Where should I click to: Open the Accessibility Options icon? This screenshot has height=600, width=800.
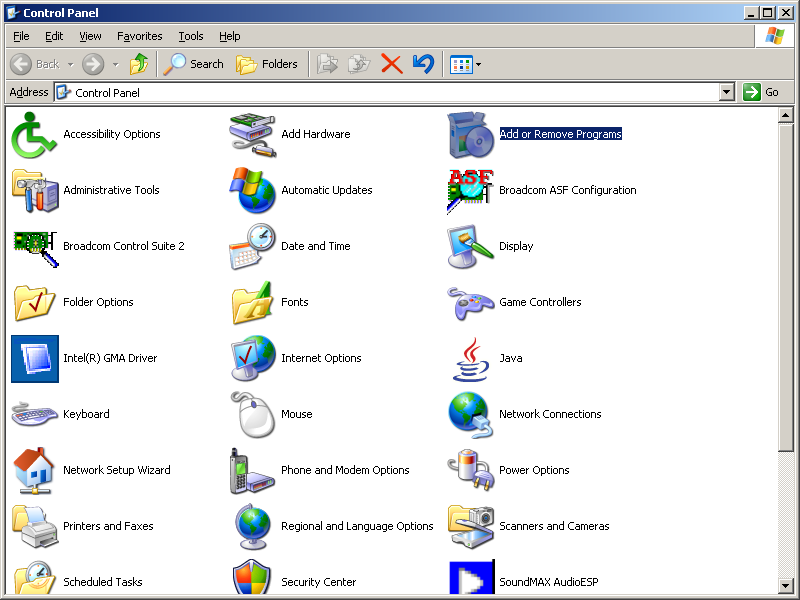point(34,134)
